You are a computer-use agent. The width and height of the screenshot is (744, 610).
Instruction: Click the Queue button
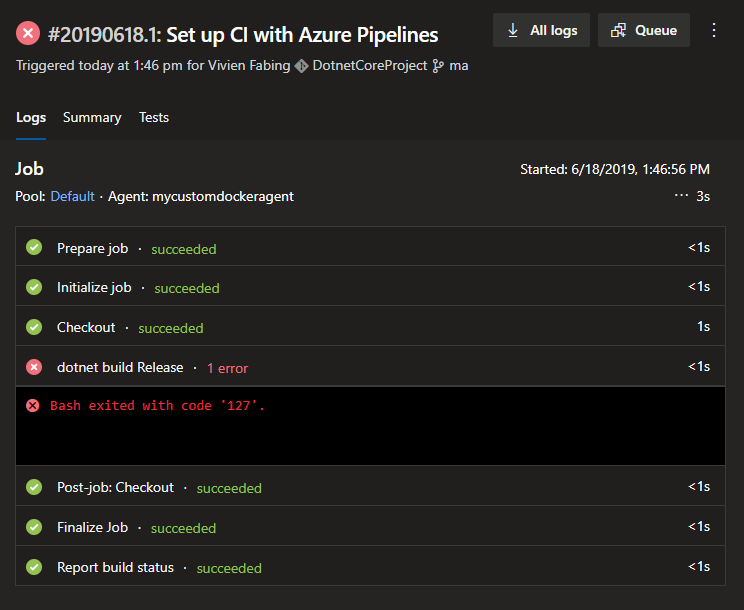(644, 30)
